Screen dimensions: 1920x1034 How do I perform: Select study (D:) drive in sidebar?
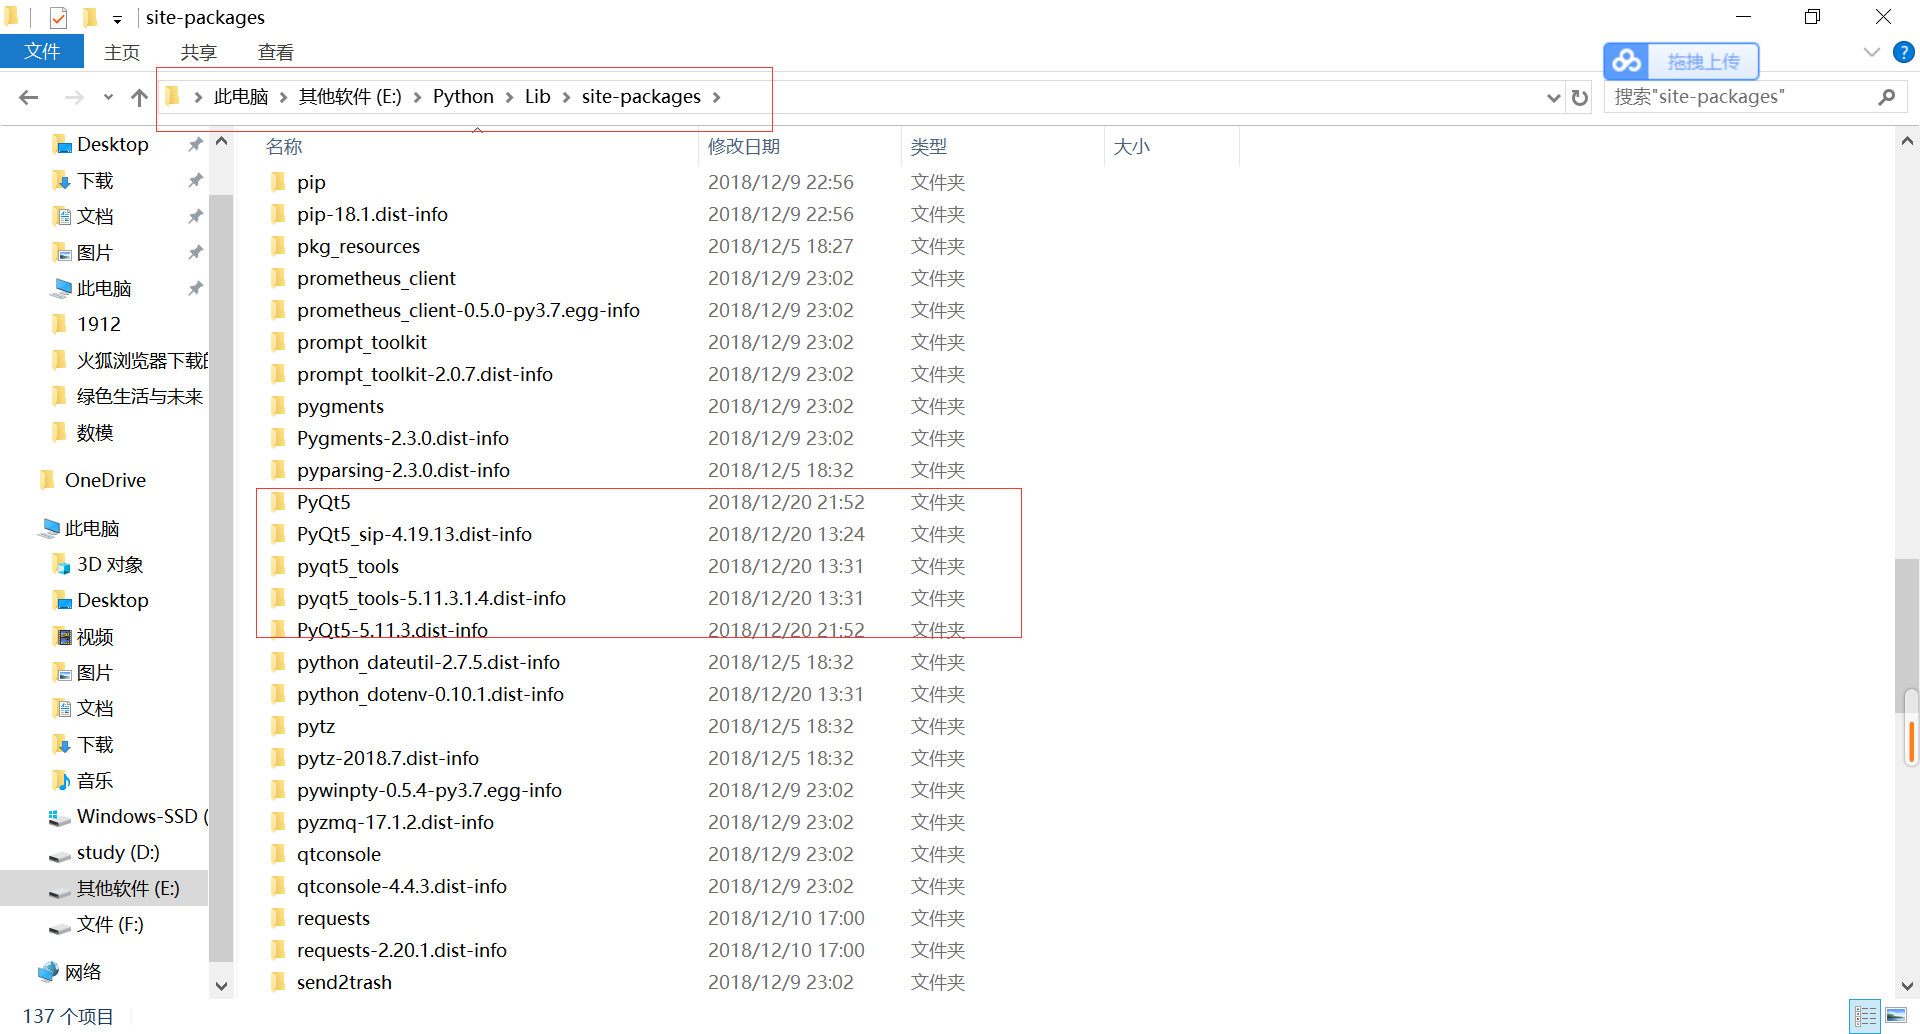click(x=118, y=853)
